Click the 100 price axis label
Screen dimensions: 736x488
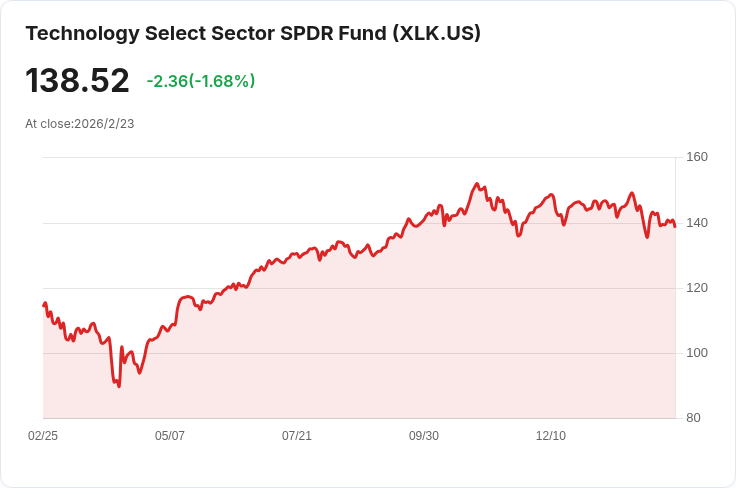click(x=697, y=353)
